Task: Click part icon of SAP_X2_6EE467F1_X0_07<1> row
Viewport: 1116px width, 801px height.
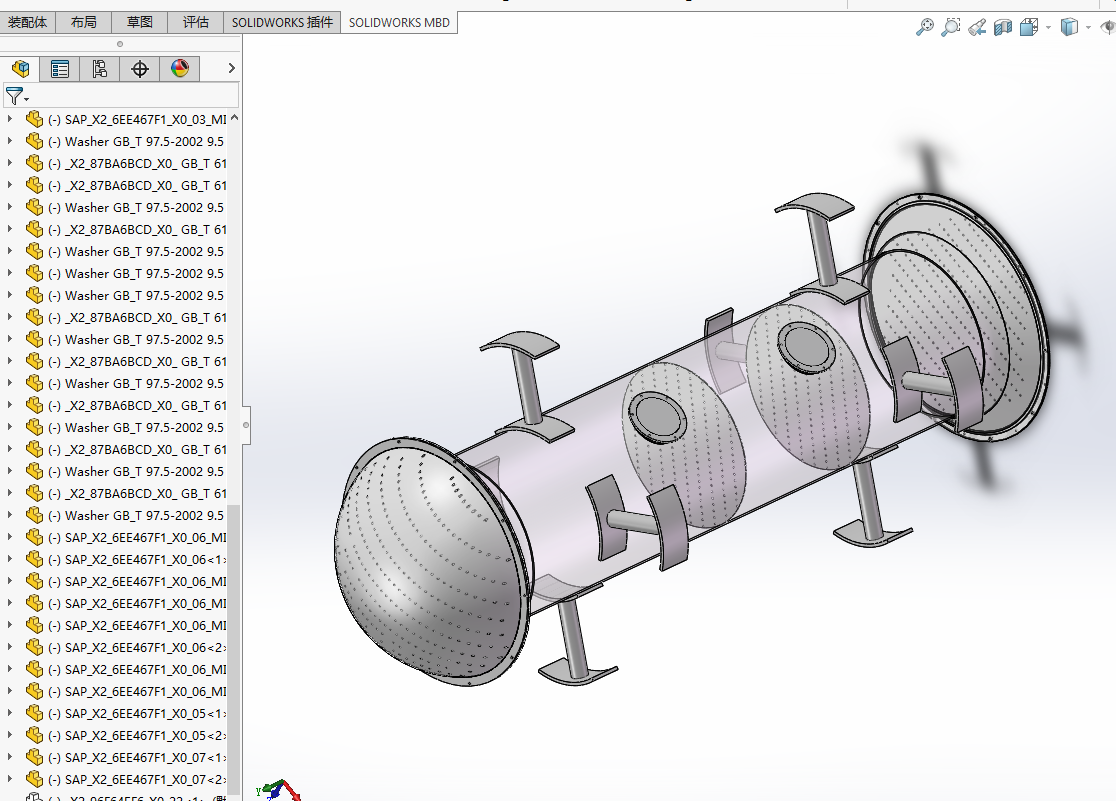Action: [x=34, y=757]
